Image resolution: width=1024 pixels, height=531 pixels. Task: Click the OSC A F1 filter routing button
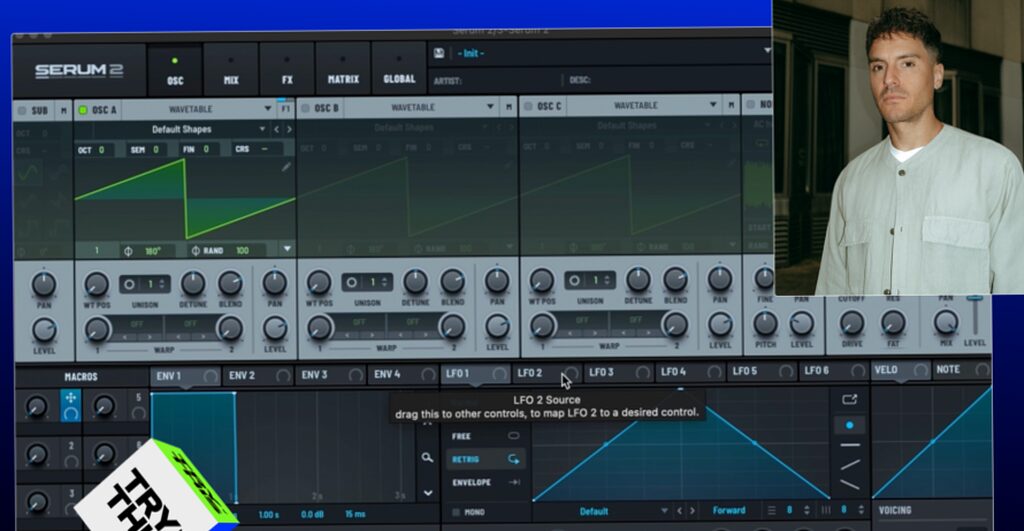coord(285,109)
